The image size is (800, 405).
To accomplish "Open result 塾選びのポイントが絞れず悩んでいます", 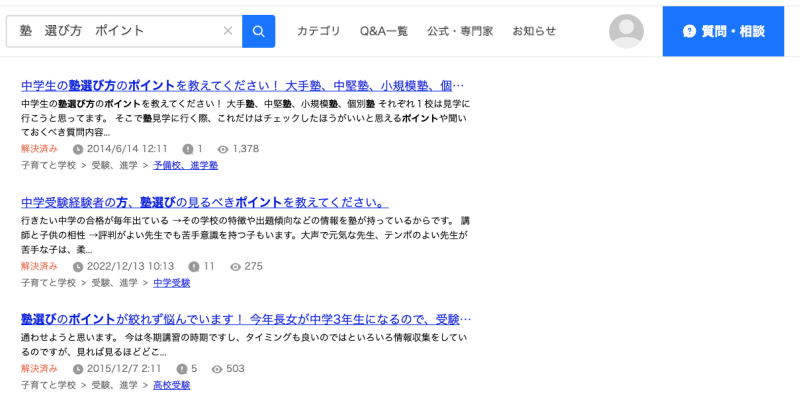I will coord(246,319).
